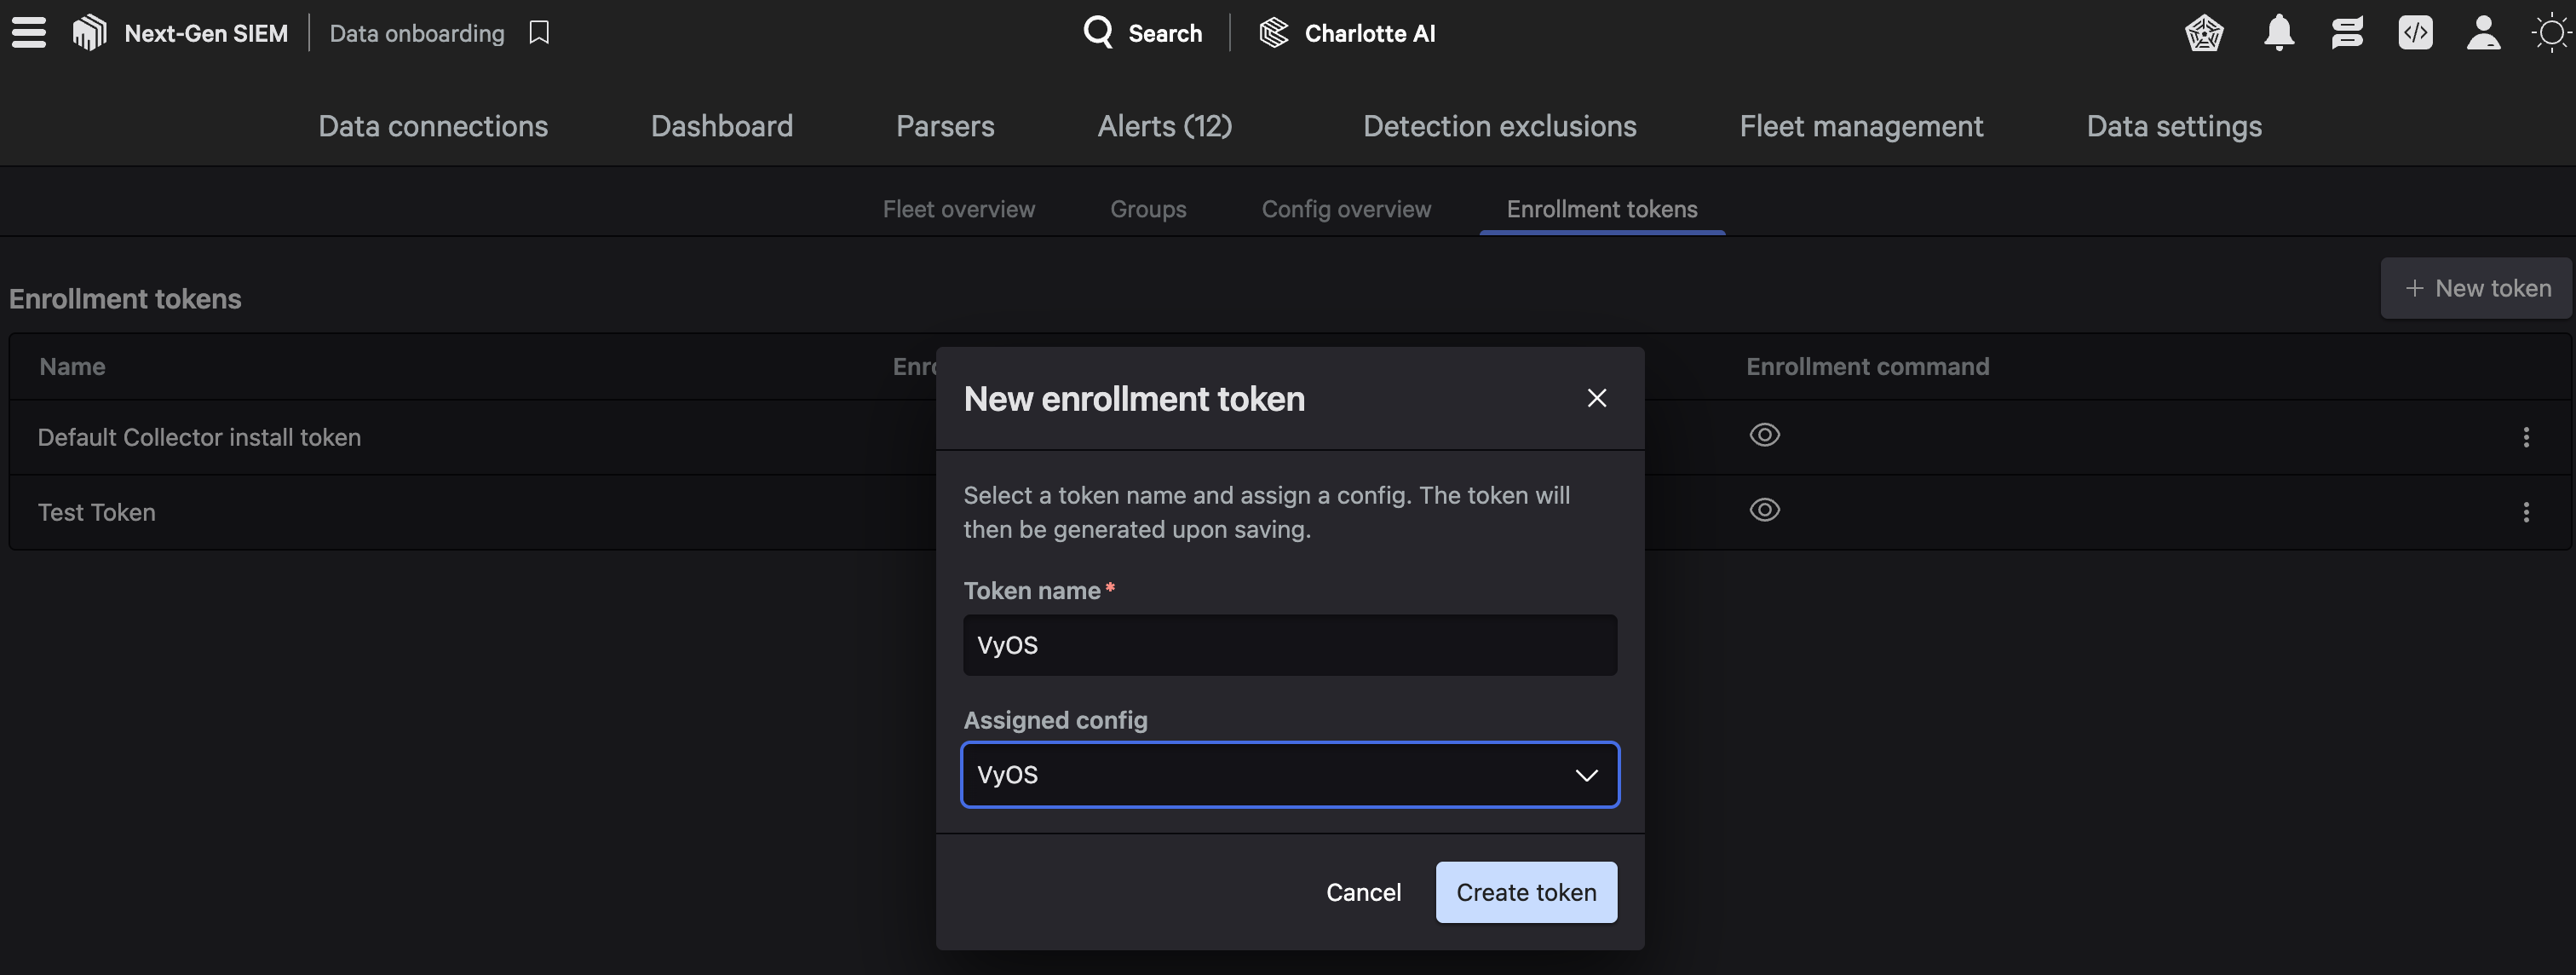Open the notifications bell
2576x975 pixels.
[2278, 33]
